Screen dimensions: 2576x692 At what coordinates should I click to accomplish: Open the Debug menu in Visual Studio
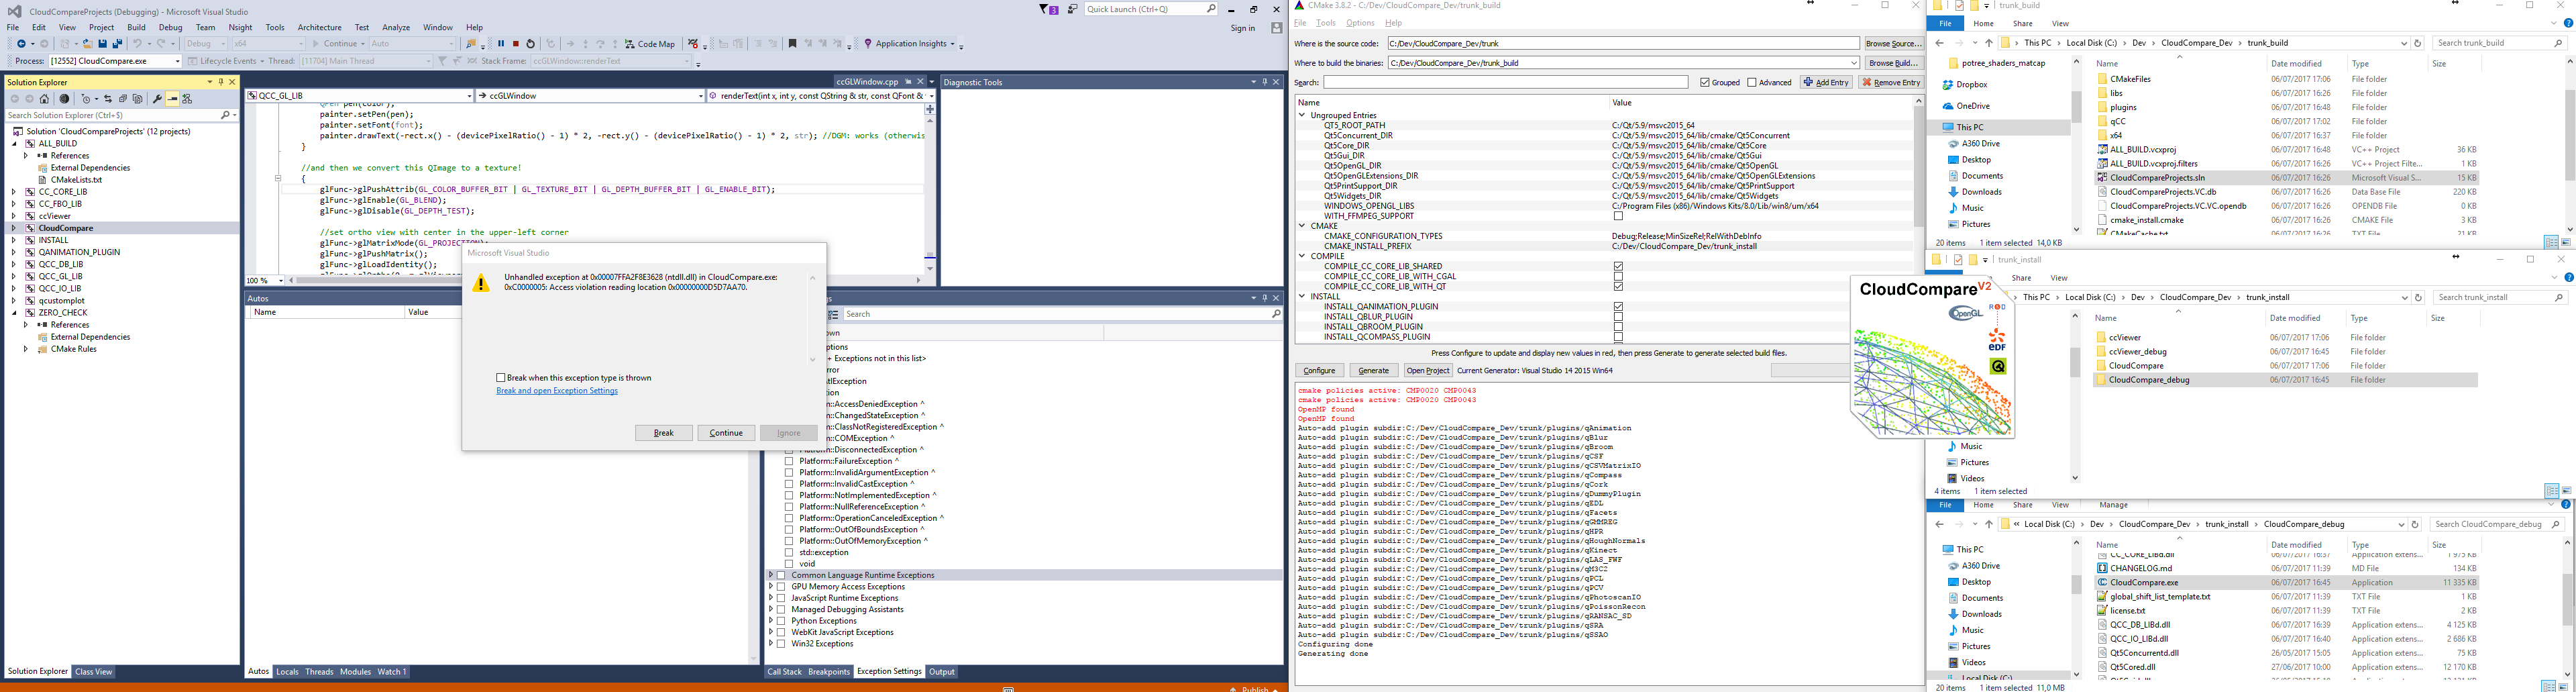[171, 27]
